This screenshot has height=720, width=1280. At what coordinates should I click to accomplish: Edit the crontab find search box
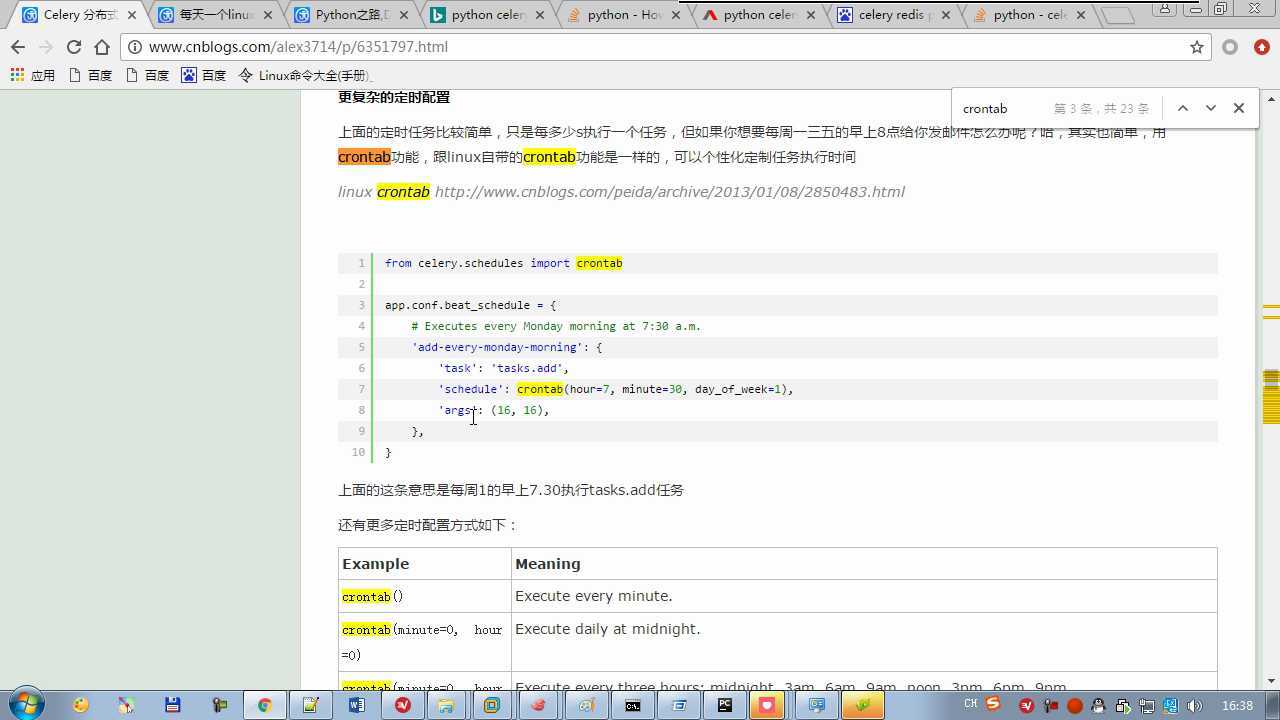(x=1003, y=108)
